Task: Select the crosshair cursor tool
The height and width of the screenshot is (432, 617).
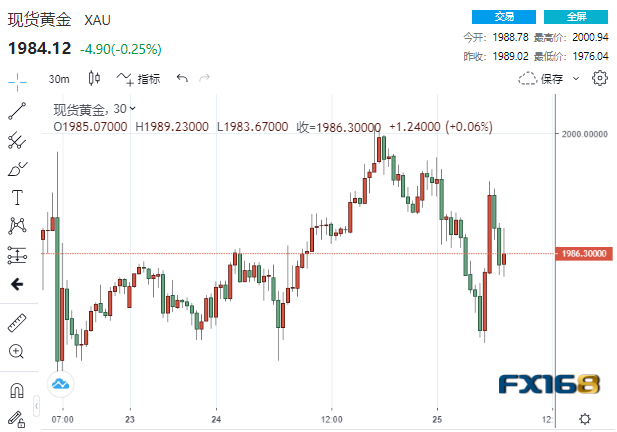Action: tap(17, 82)
